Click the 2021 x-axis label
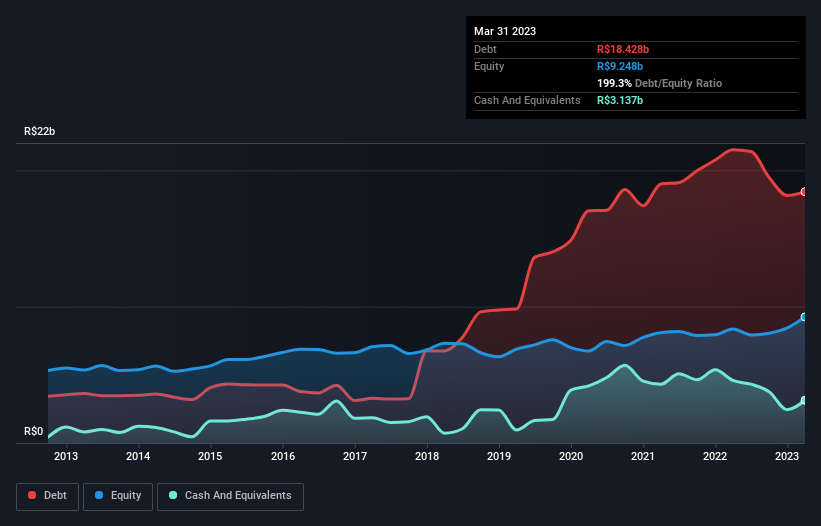This screenshot has width=821, height=526. pos(642,456)
